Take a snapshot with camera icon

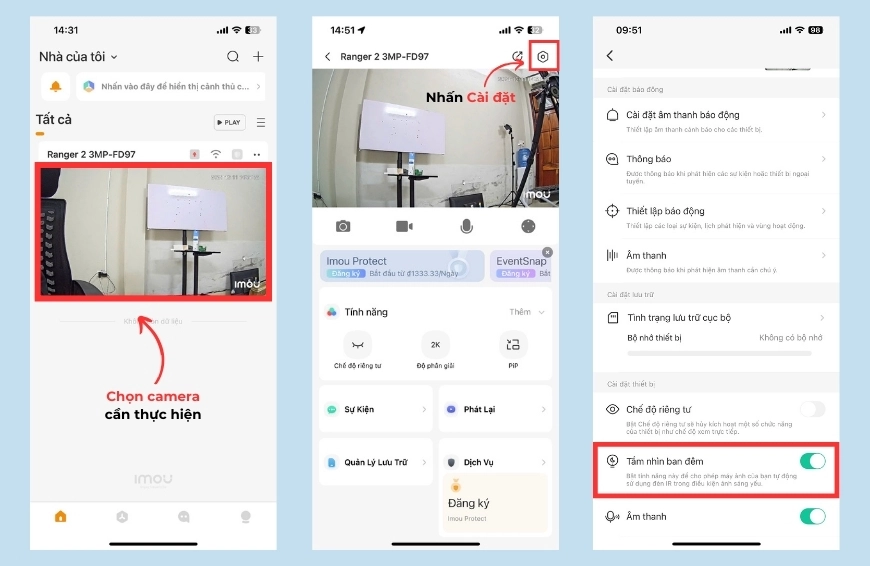tap(343, 226)
